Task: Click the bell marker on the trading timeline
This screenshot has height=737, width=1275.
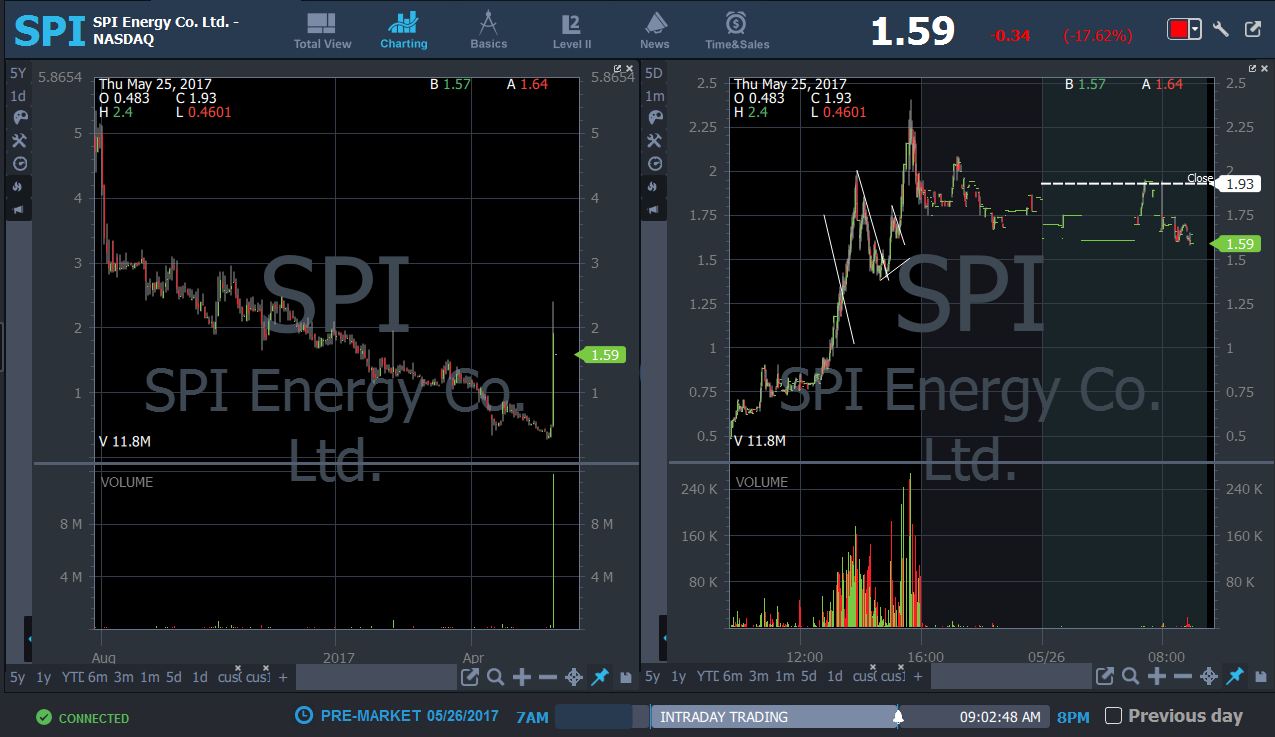Action: [x=898, y=717]
